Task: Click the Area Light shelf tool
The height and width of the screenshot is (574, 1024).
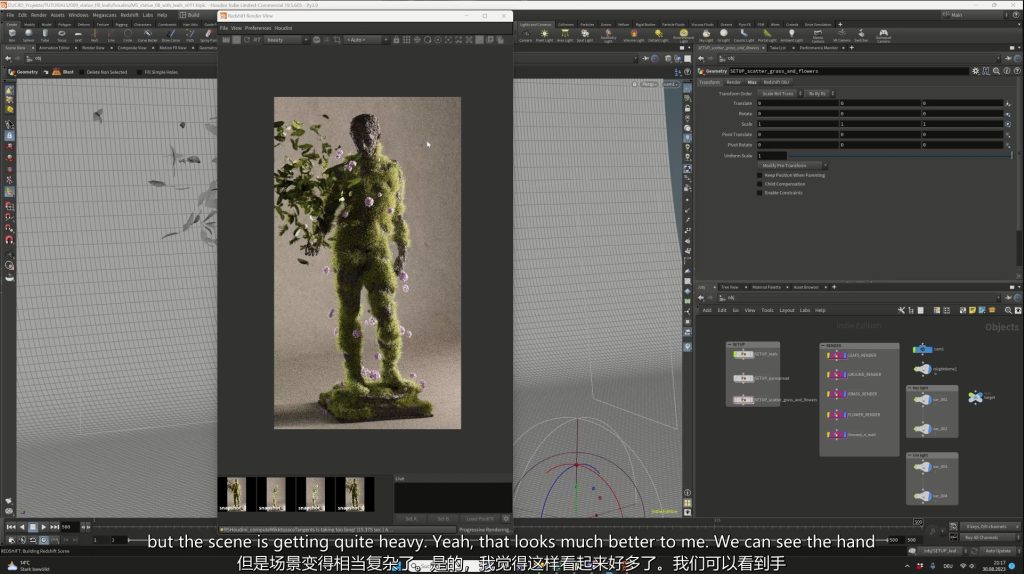Action: tap(565, 35)
